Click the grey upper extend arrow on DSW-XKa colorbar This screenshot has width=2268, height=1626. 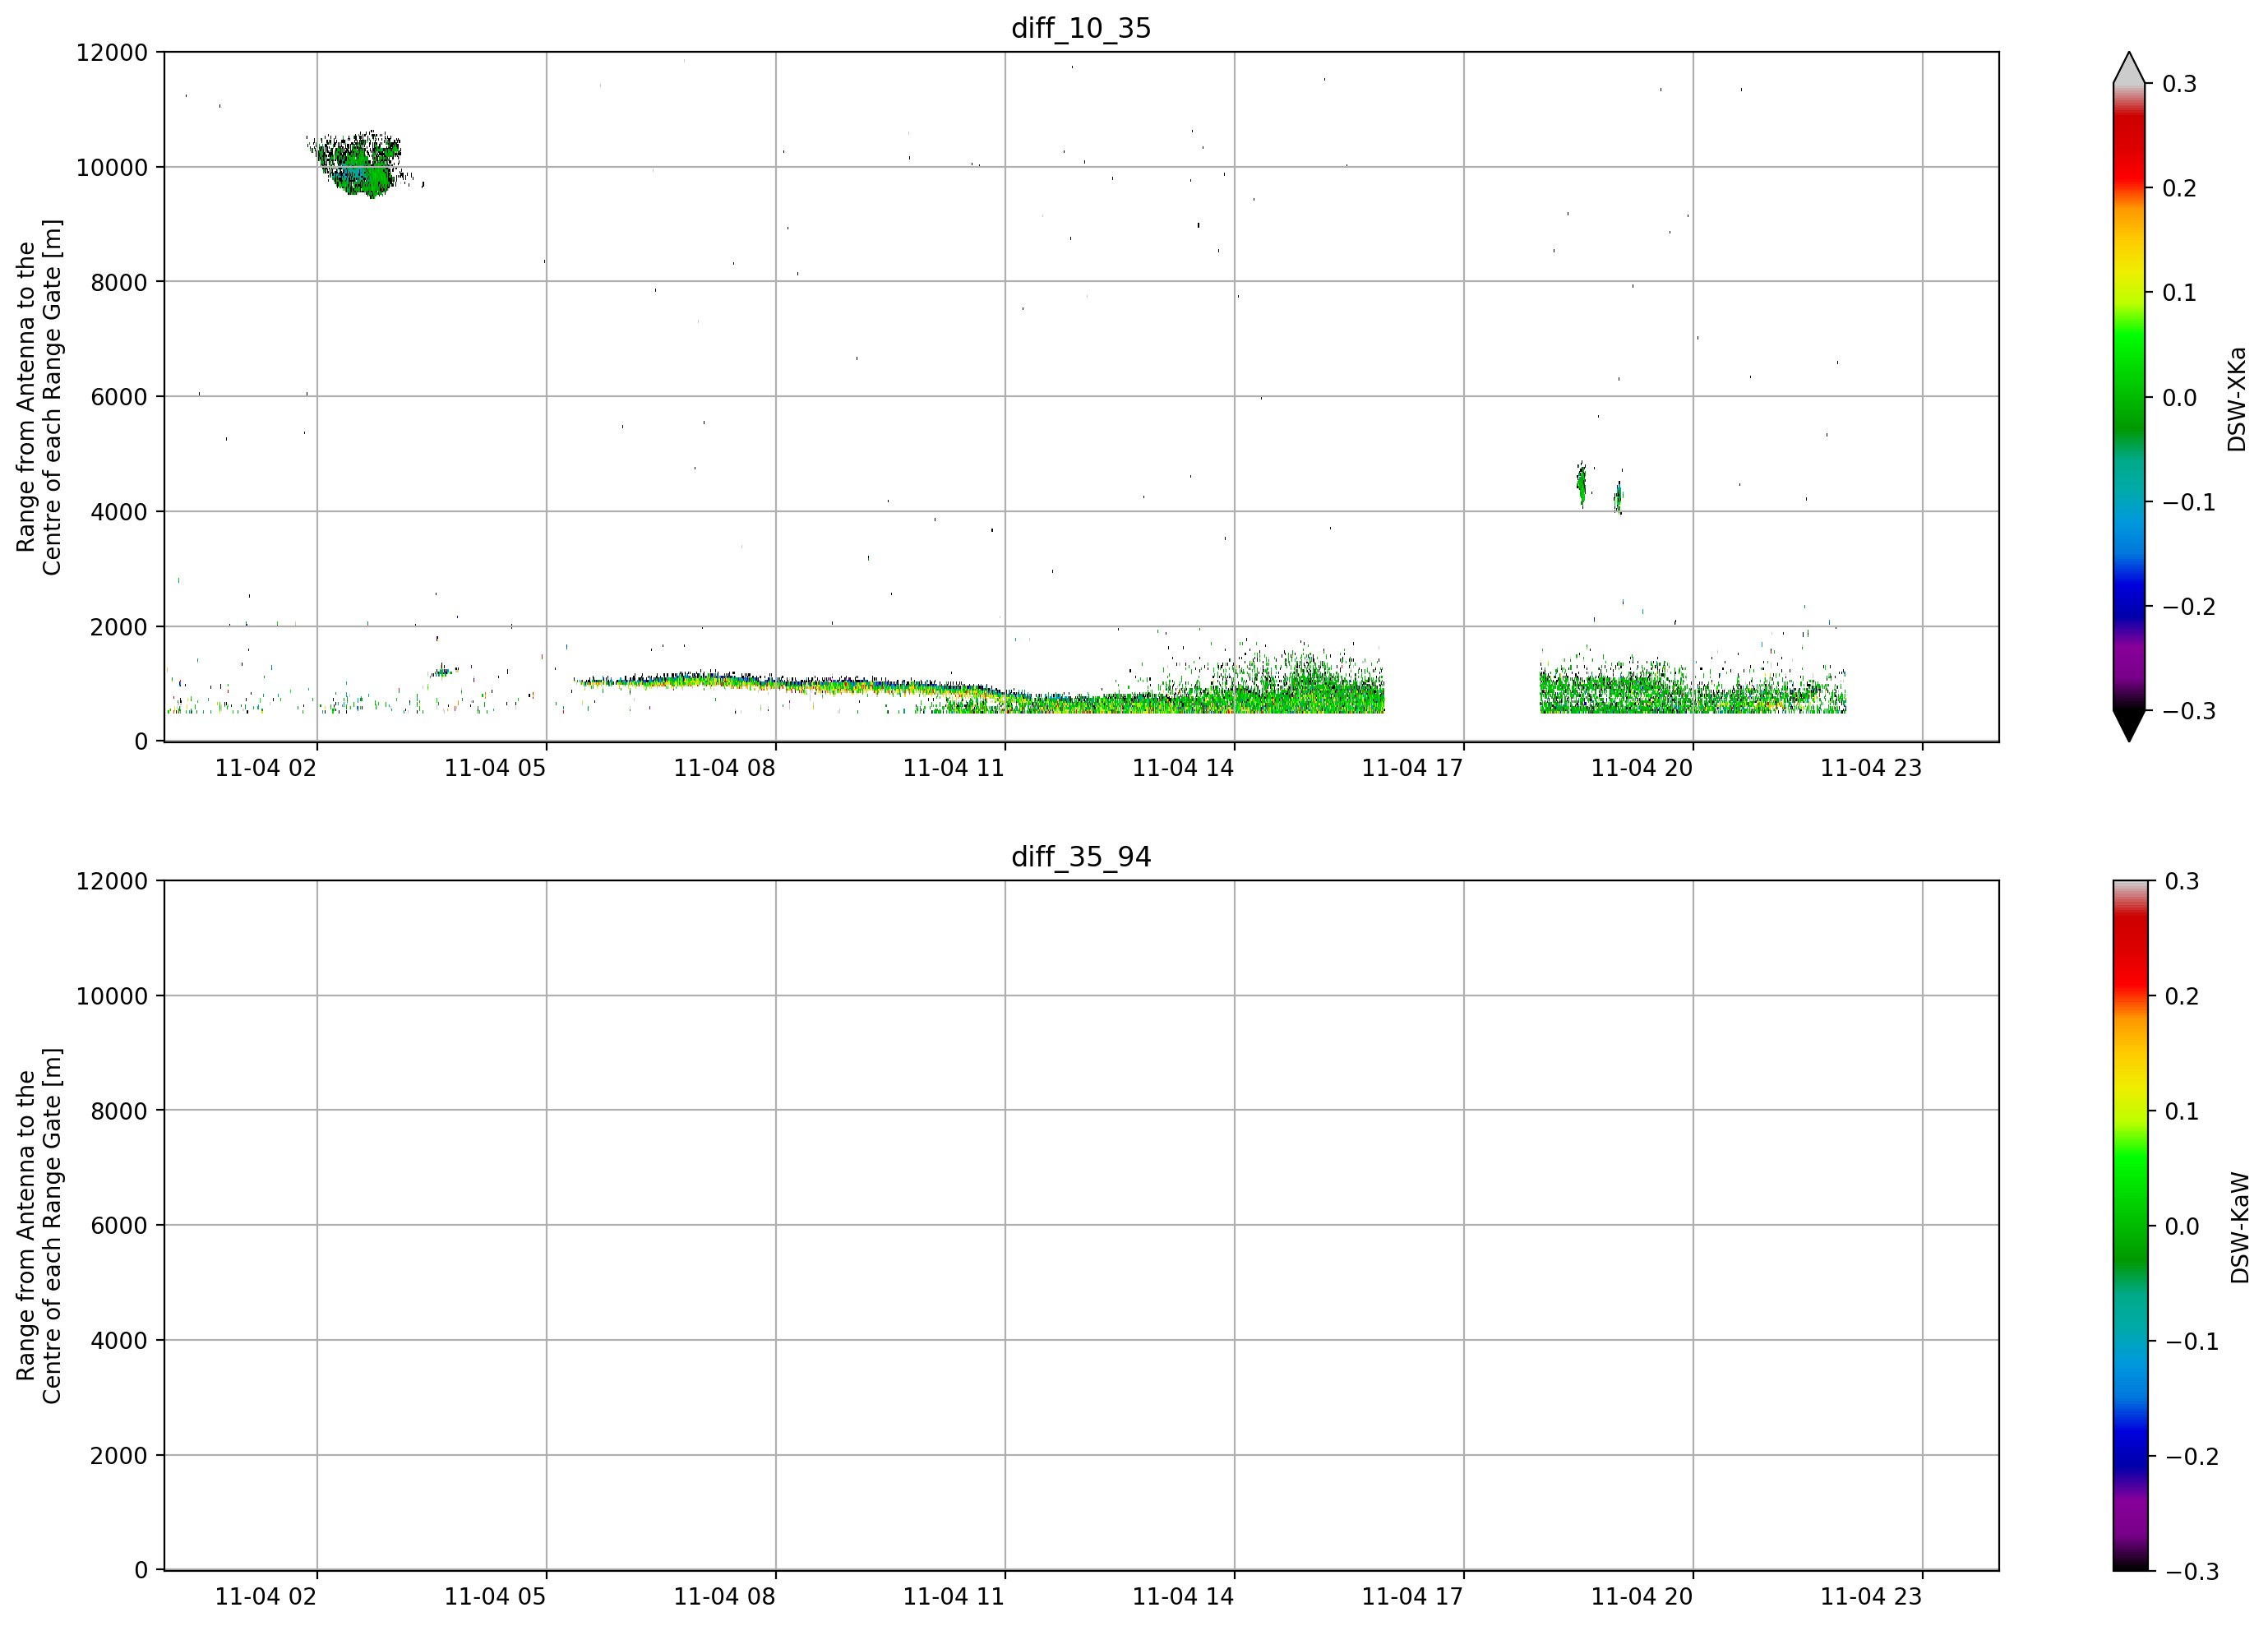click(x=2129, y=68)
